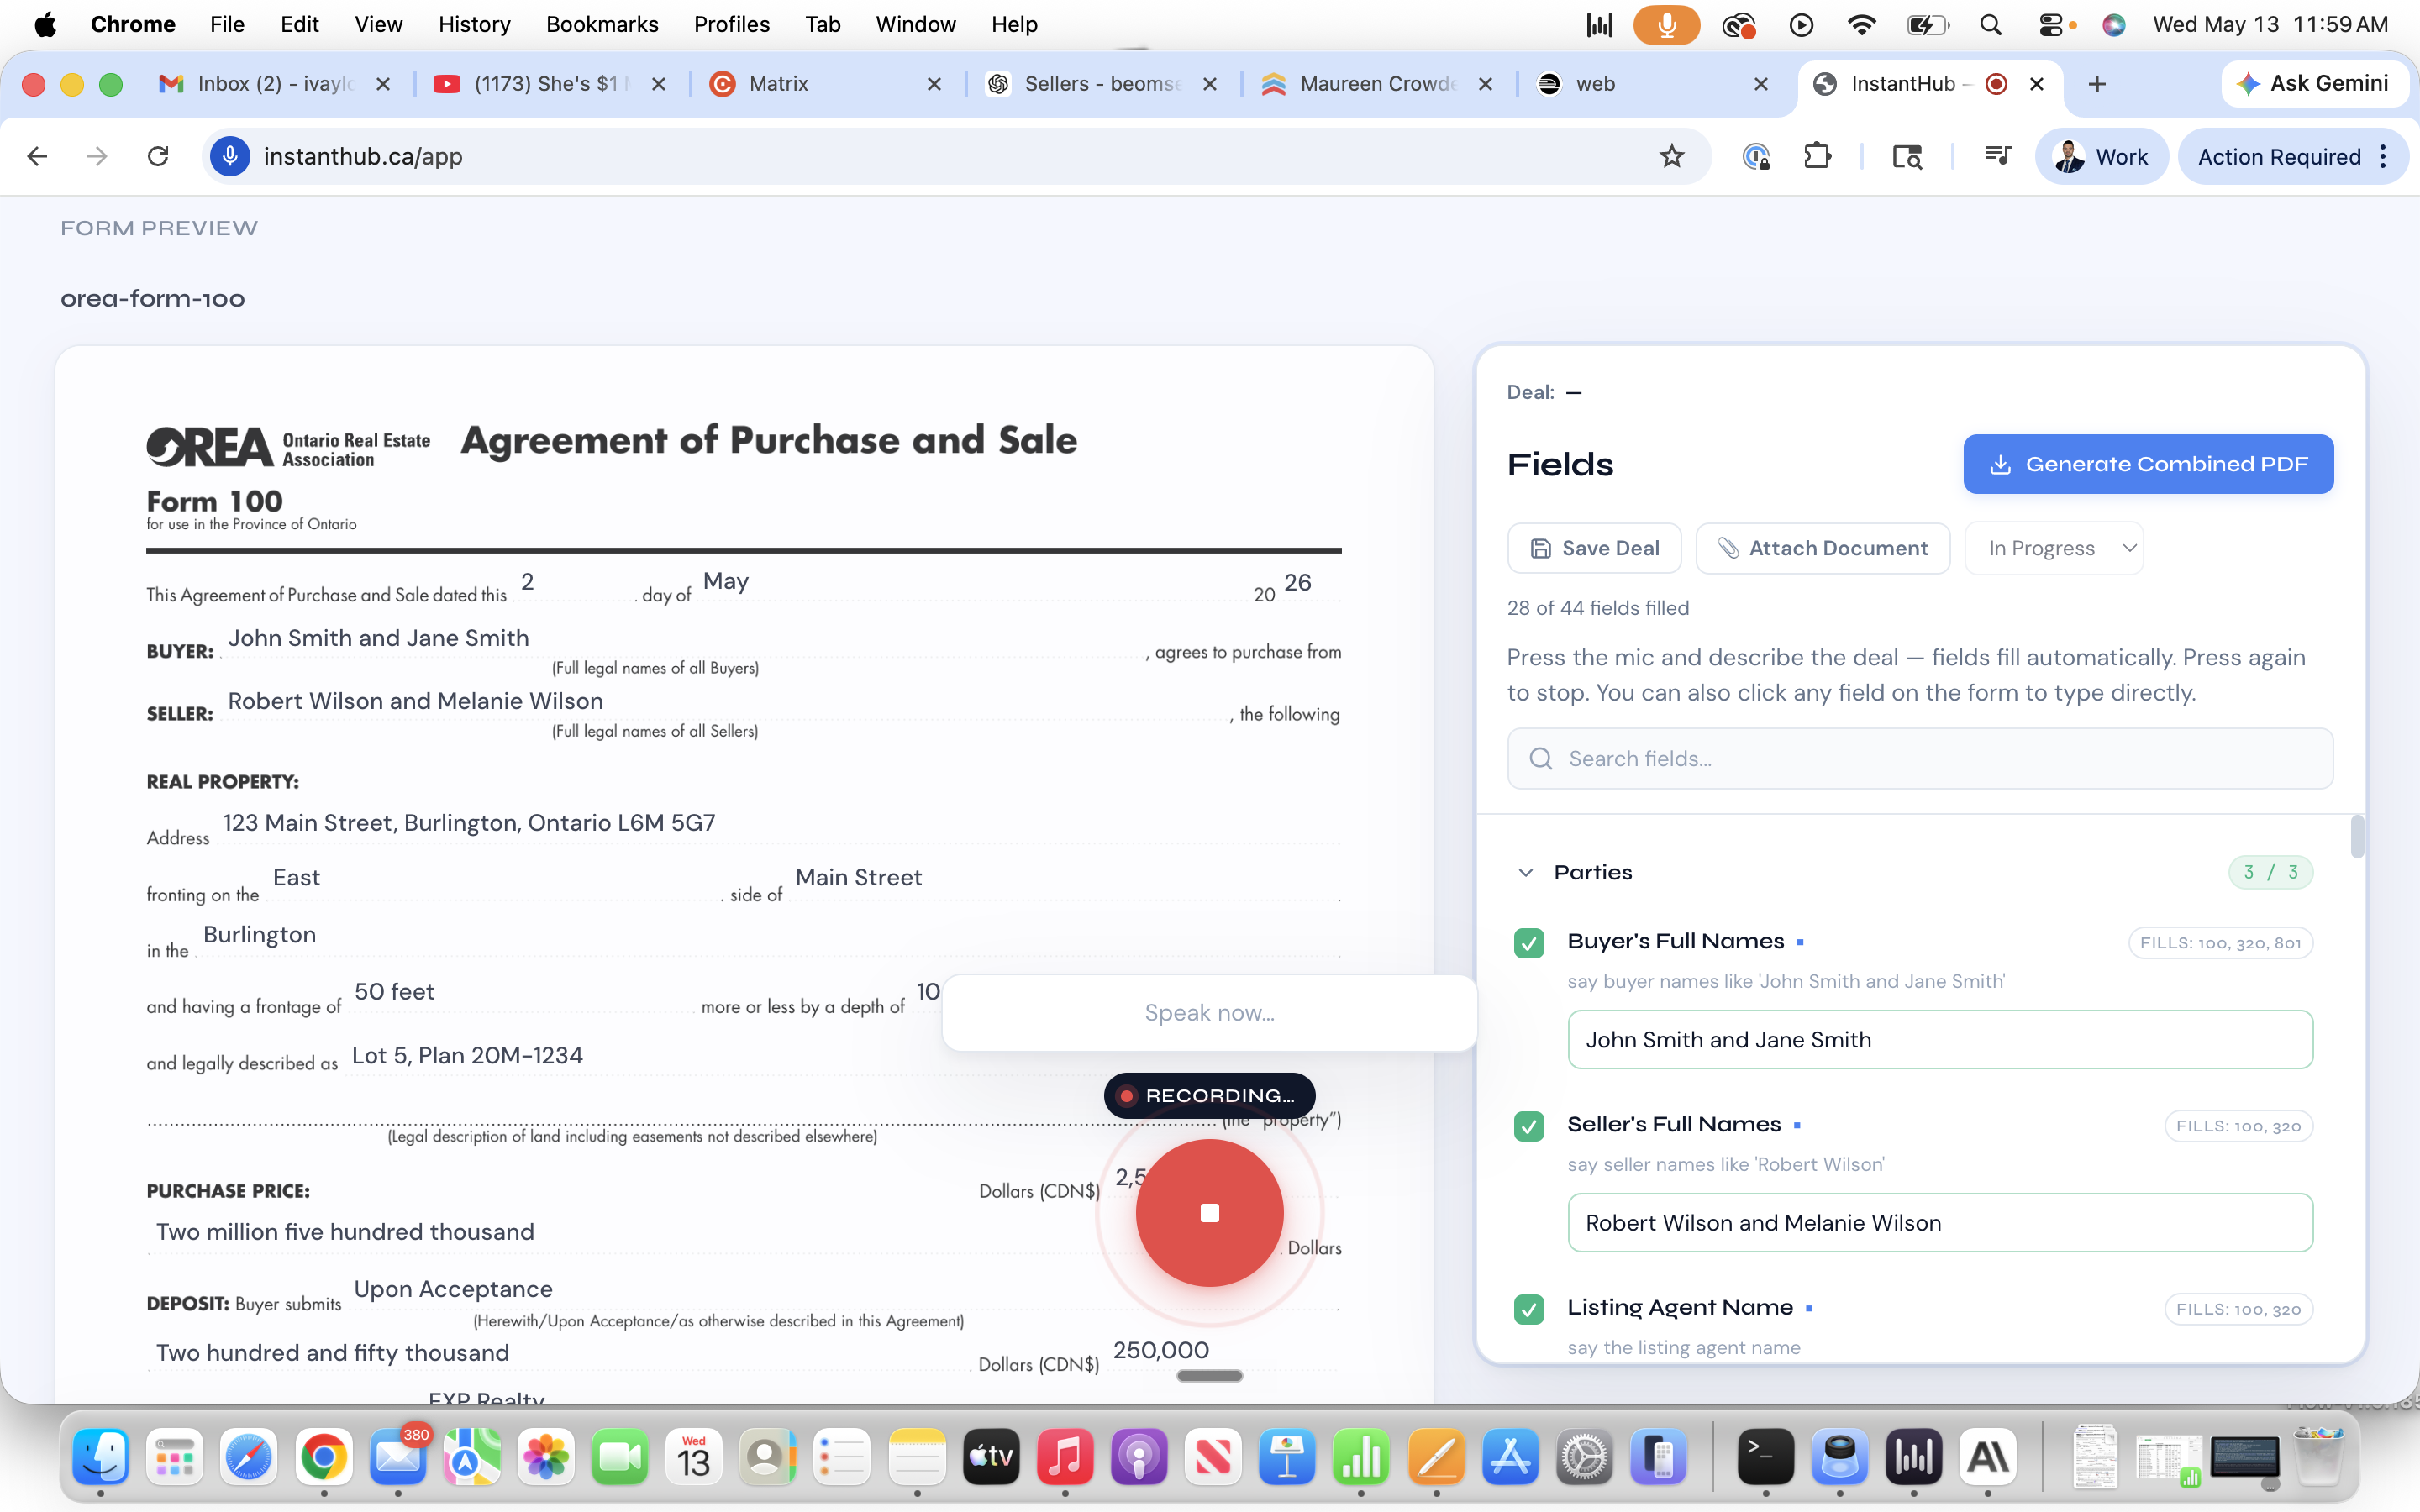Open Control Center in menu bar
This screenshot has height=1512, width=2420.
pyautogui.click(x=2051, y=24)
